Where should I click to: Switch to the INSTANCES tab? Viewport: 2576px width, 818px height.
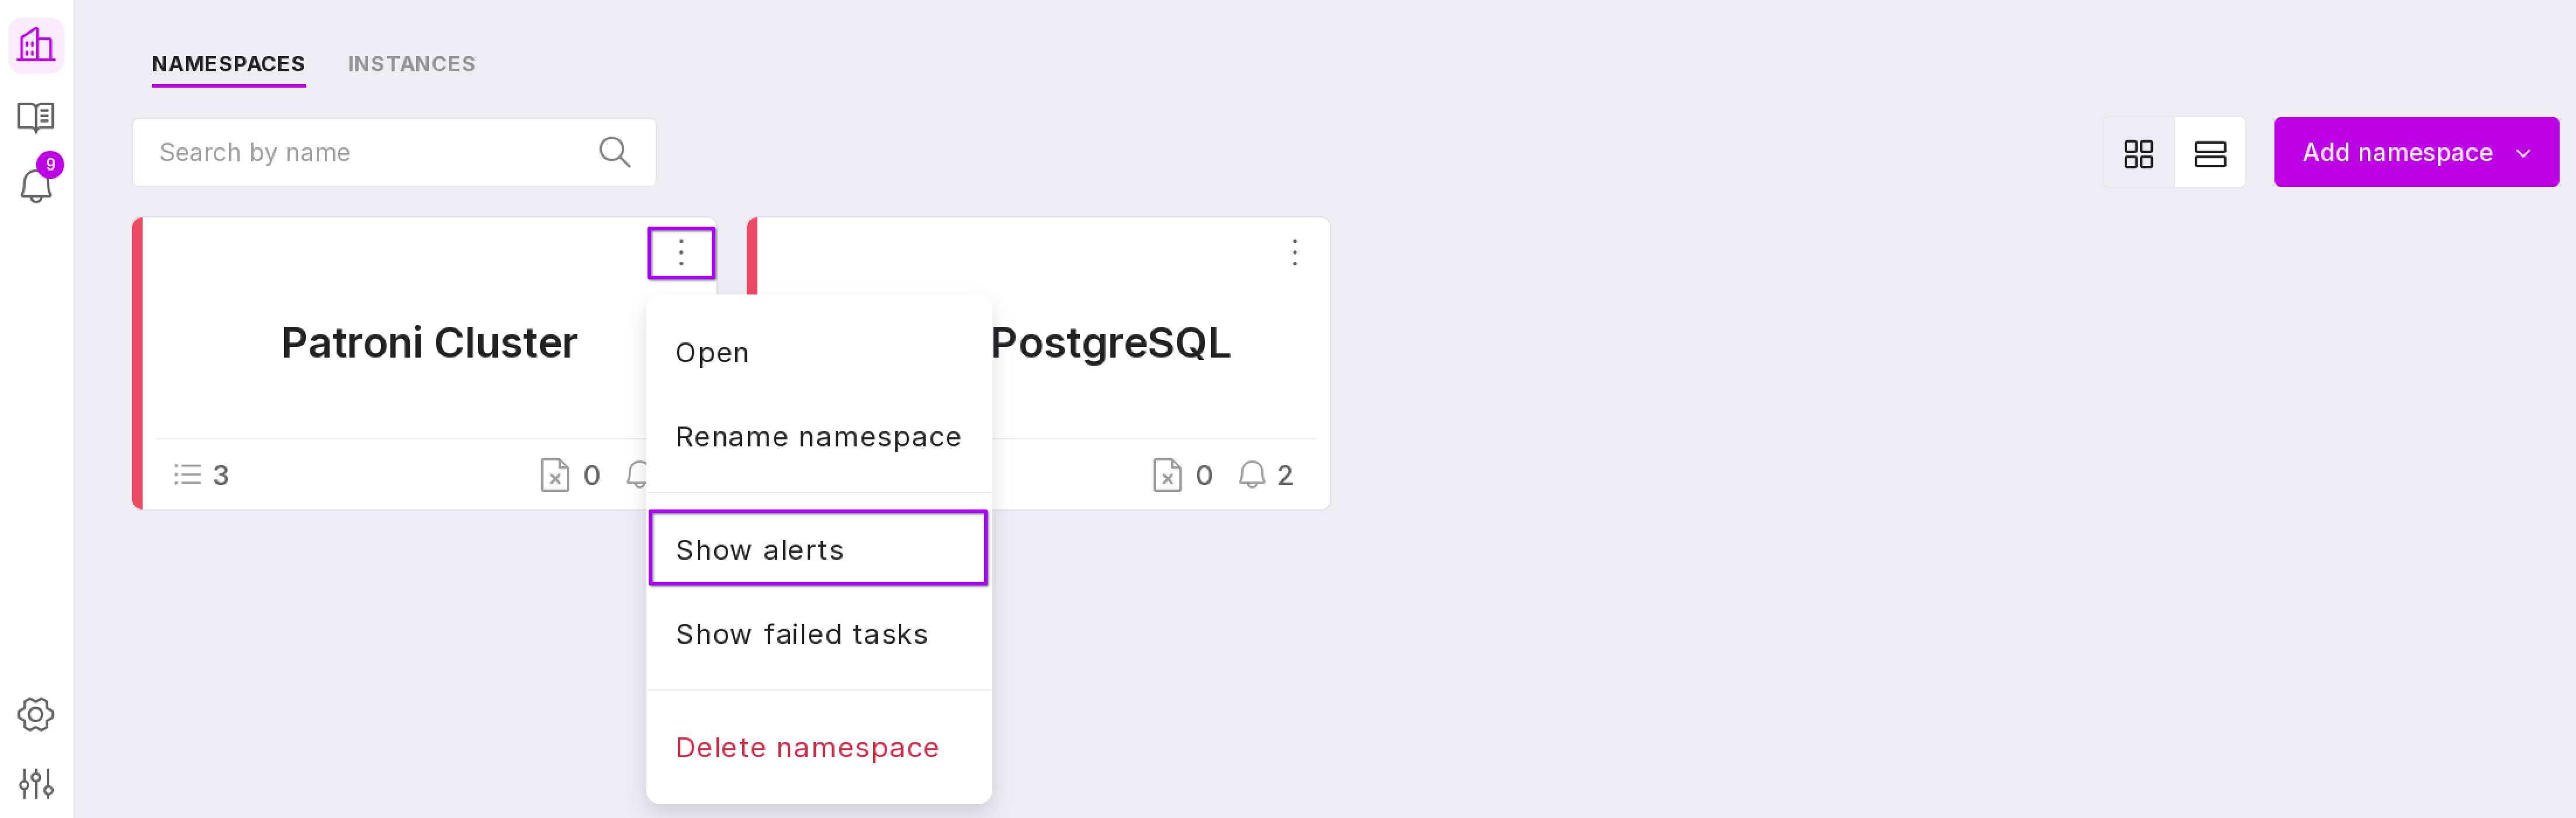[411, 64]
